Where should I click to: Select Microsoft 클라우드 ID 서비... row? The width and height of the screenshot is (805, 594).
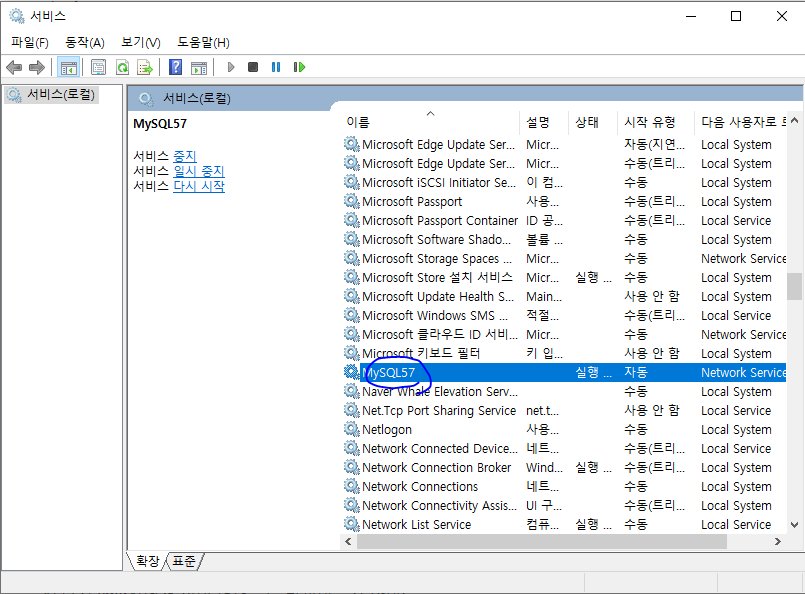click(x=564, y=334)
